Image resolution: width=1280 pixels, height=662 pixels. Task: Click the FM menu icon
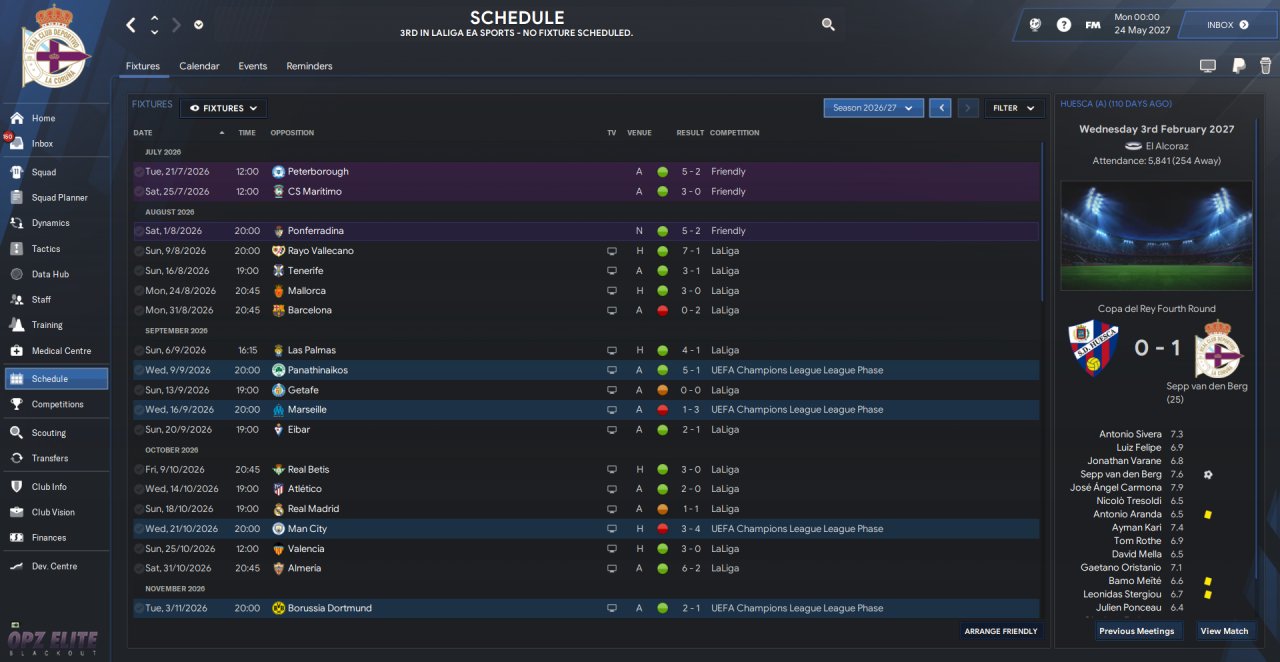(1093, 25)
